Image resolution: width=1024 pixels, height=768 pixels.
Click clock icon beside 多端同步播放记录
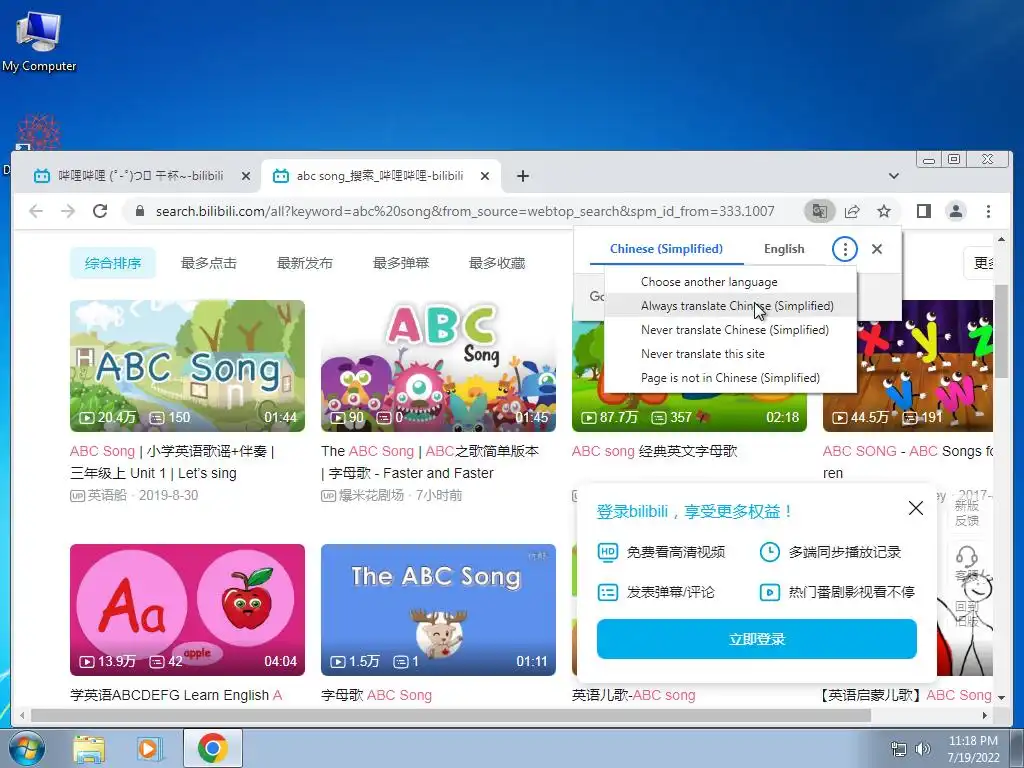click(x=769, y=552)
